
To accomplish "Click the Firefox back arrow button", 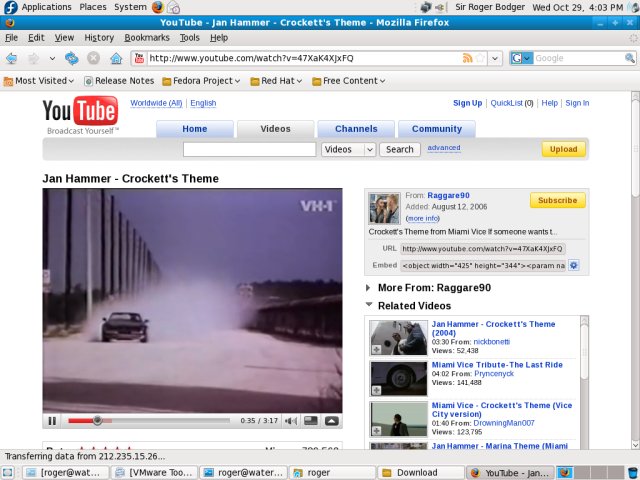I will click(11, 58).
